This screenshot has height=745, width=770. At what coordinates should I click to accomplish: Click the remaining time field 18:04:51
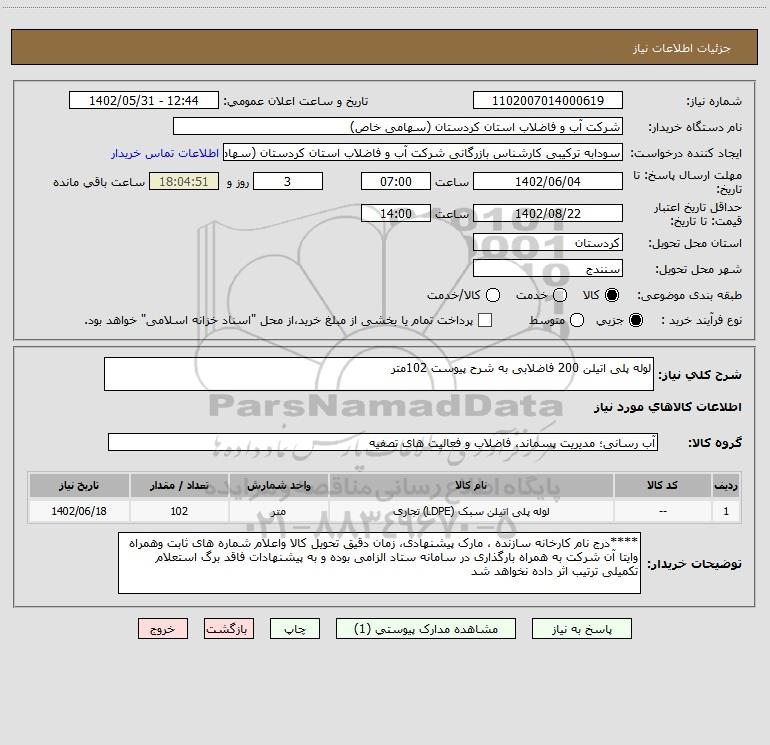click(x=184, y=181)
